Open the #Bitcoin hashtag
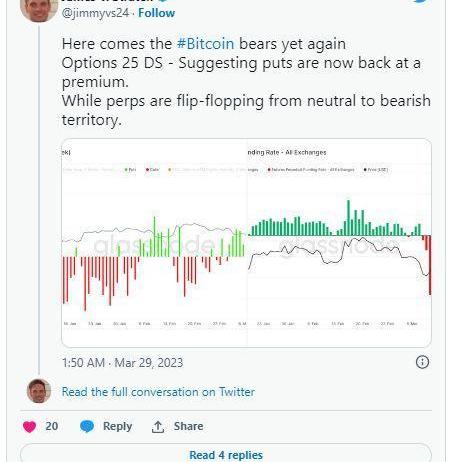The height and width of the screenshot is (462, 452). [x=205, y=44]
